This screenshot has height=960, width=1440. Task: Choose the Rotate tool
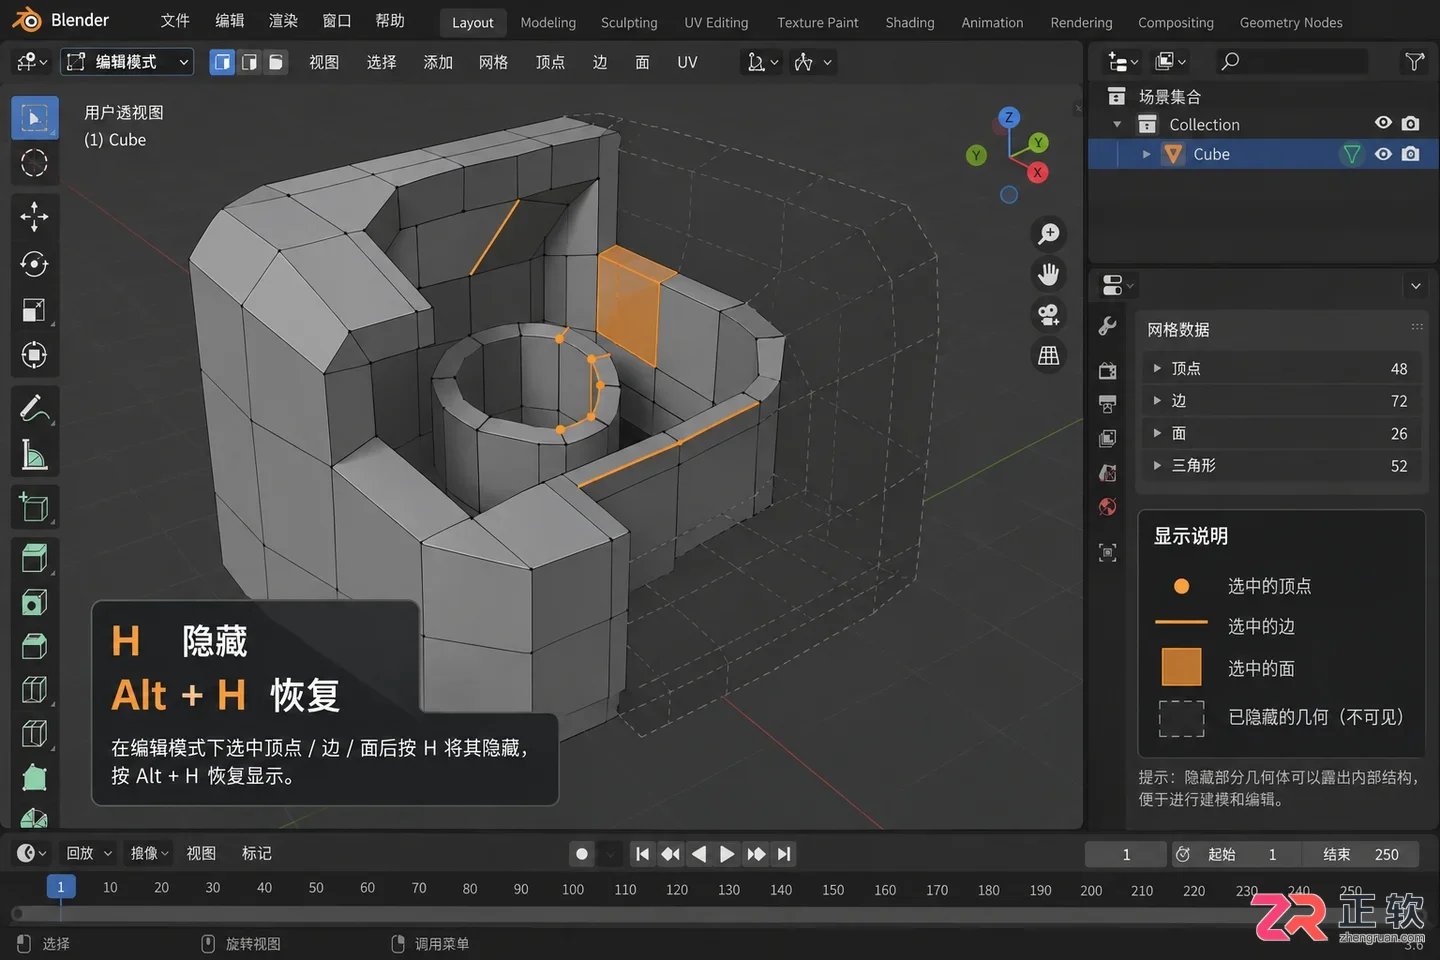click(34, 263)
